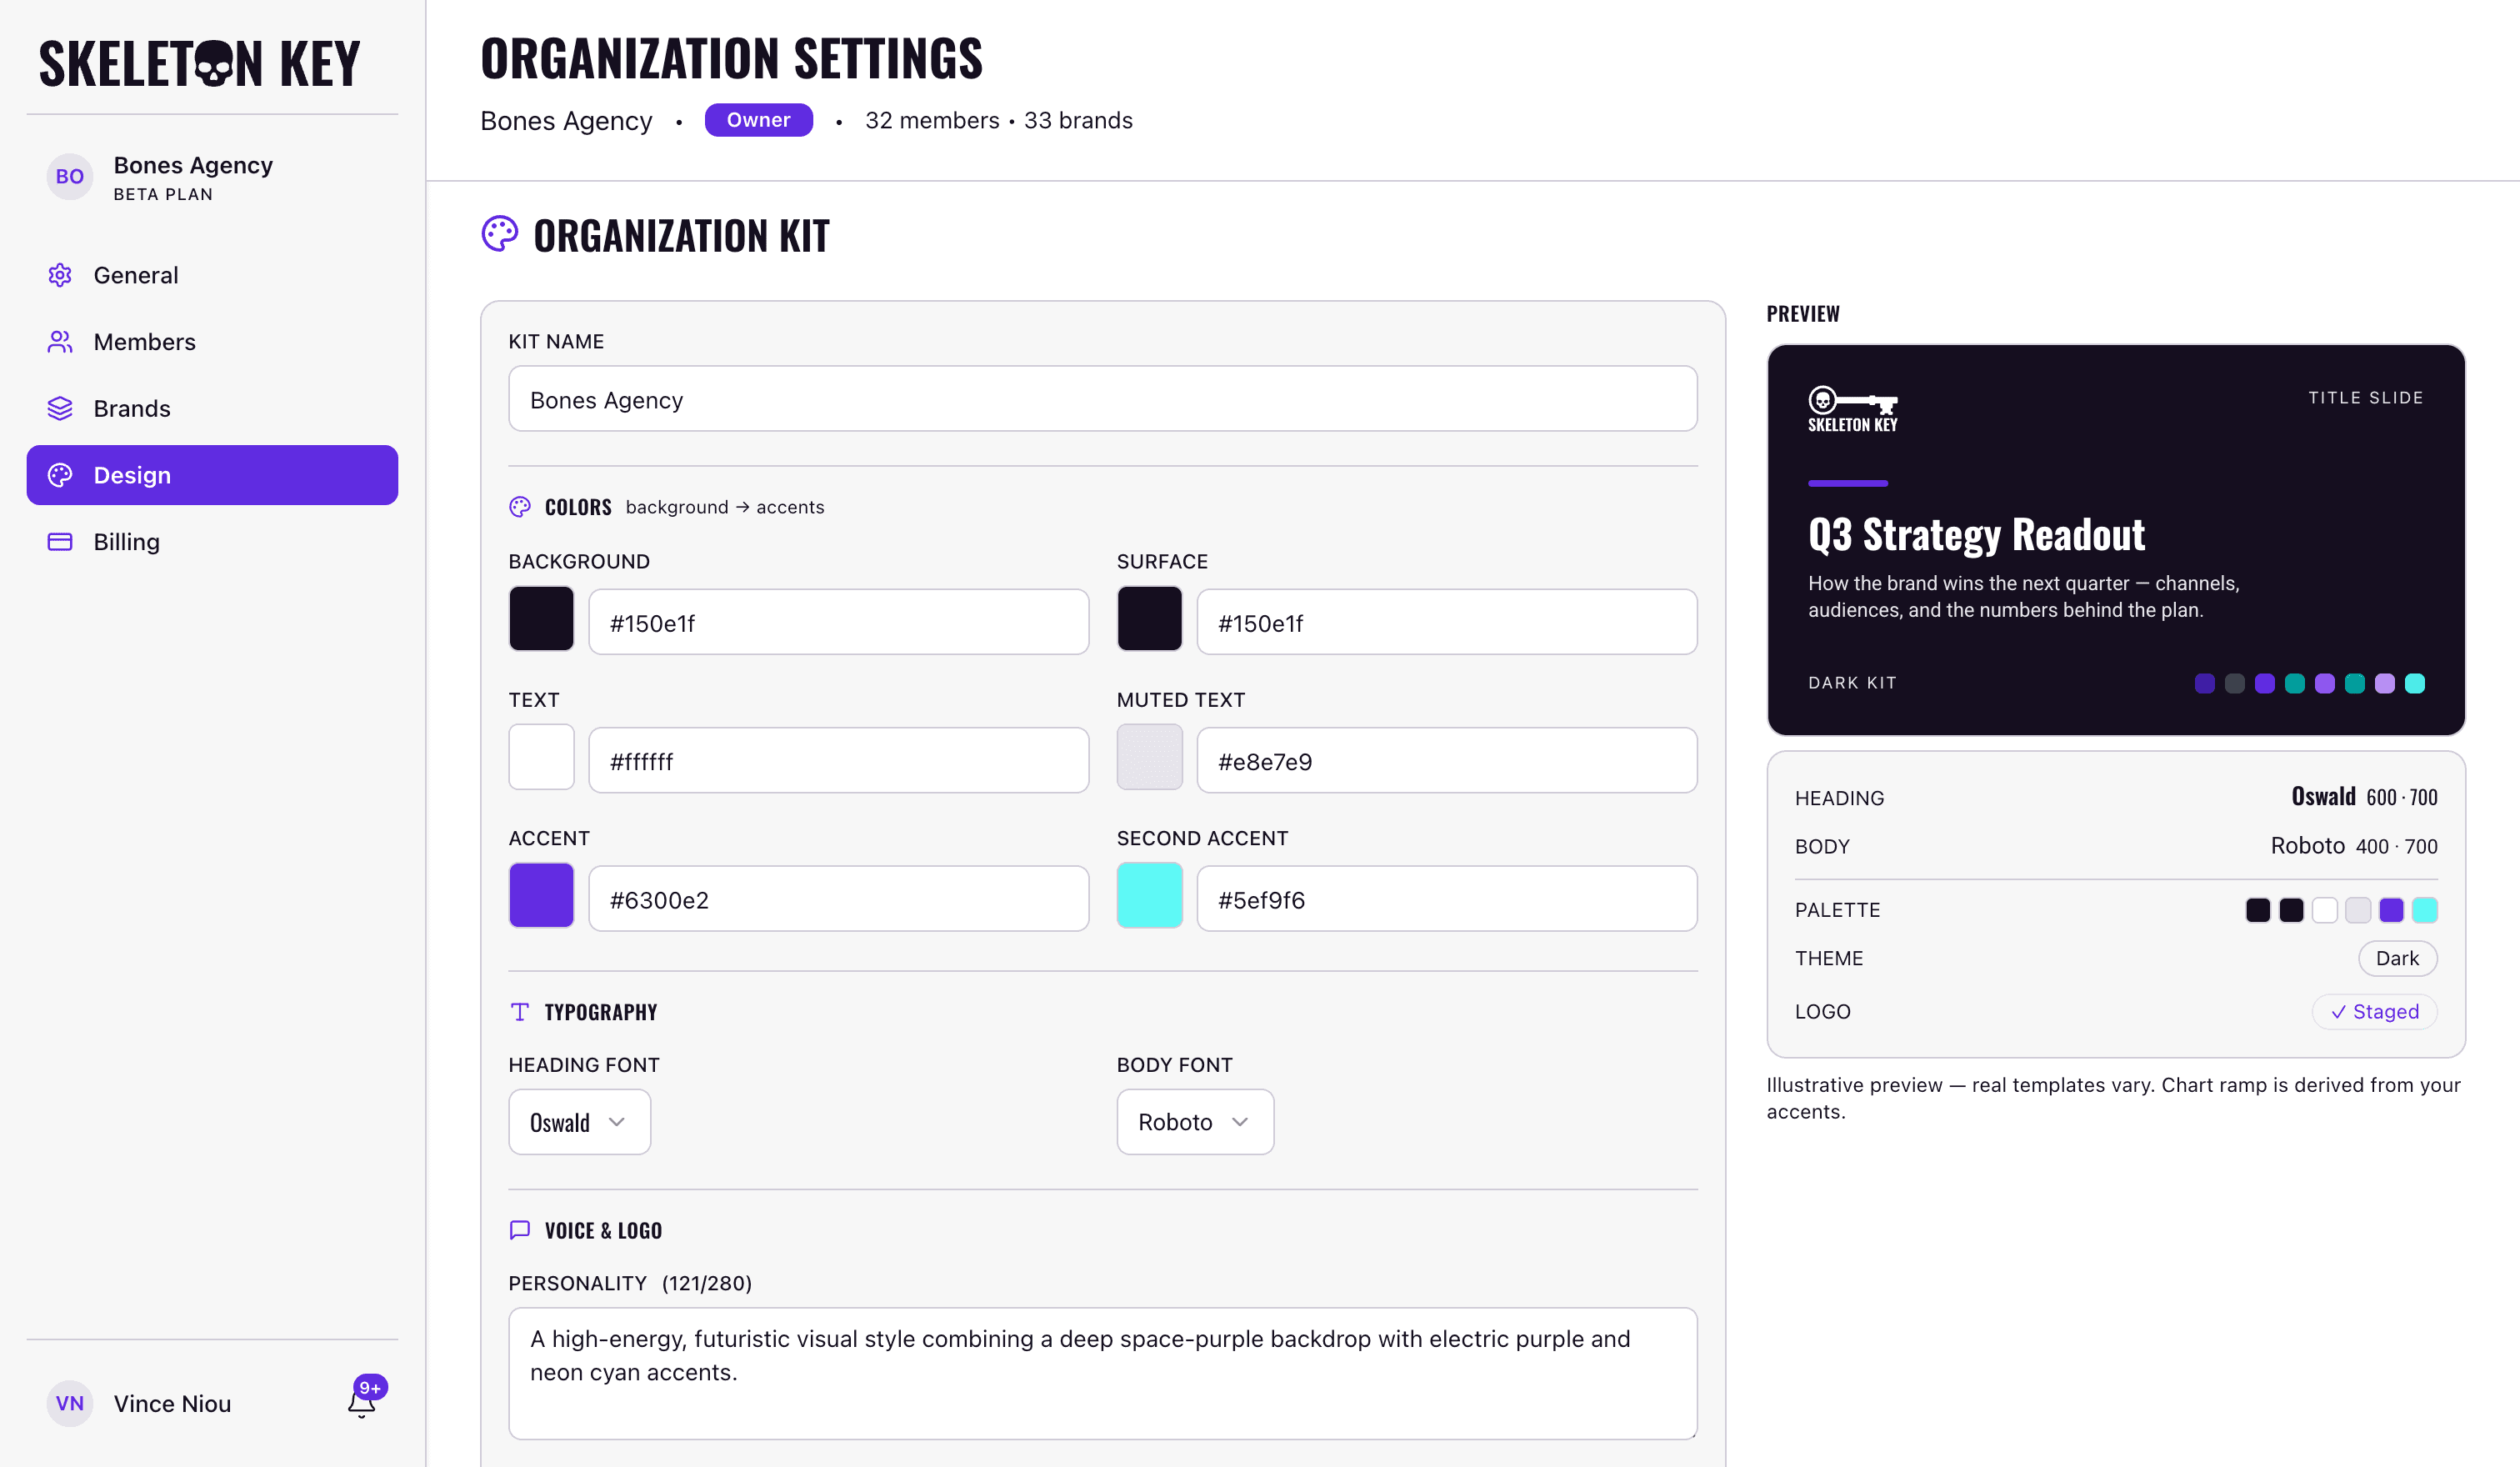The width and height of the screenshot is (2520, 1467).
Task: Click the Billing card icon
Action: point(60,542)
